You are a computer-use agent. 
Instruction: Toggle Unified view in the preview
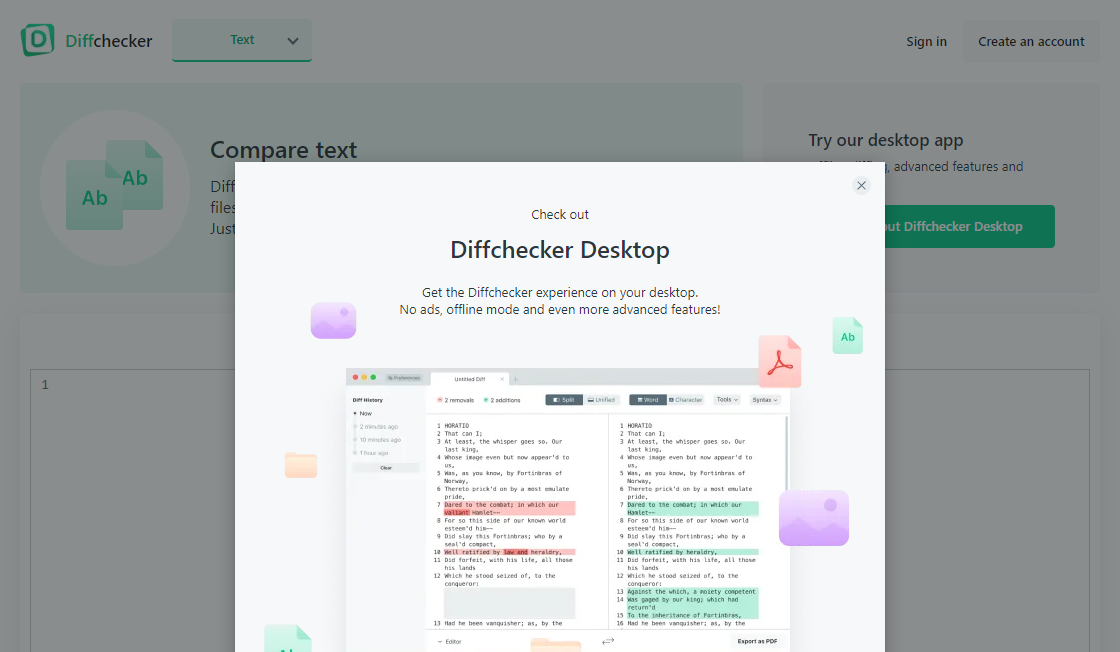(601, 400)
